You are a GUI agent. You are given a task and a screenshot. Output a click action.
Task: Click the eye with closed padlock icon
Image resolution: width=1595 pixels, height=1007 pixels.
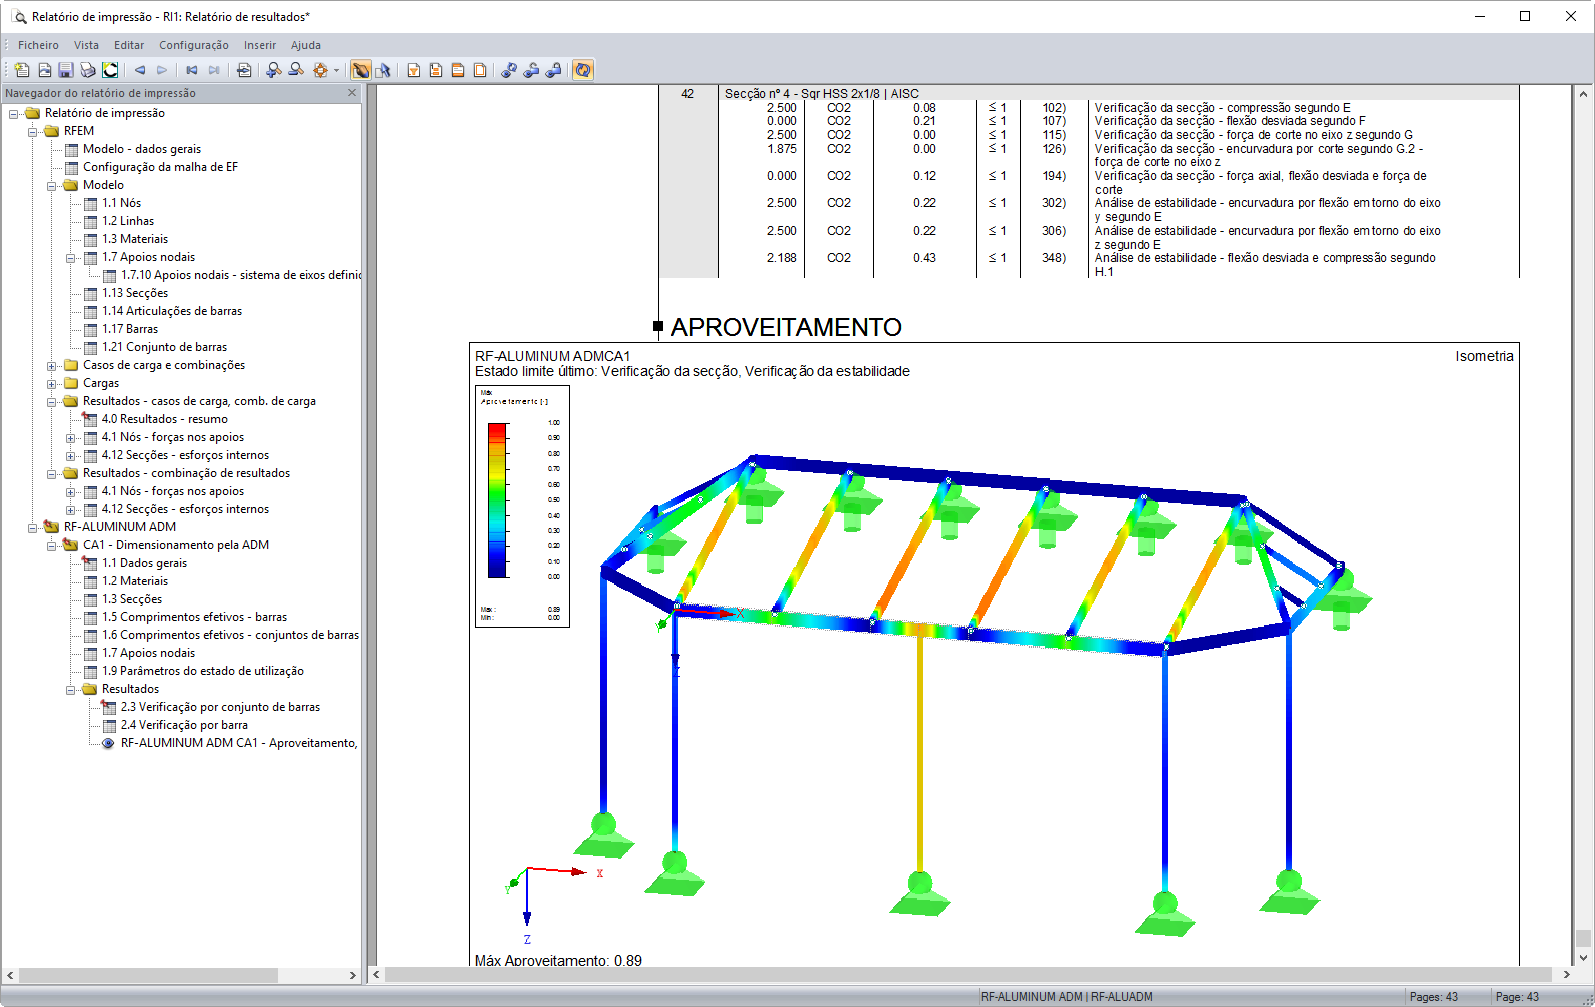coord(553,70)
